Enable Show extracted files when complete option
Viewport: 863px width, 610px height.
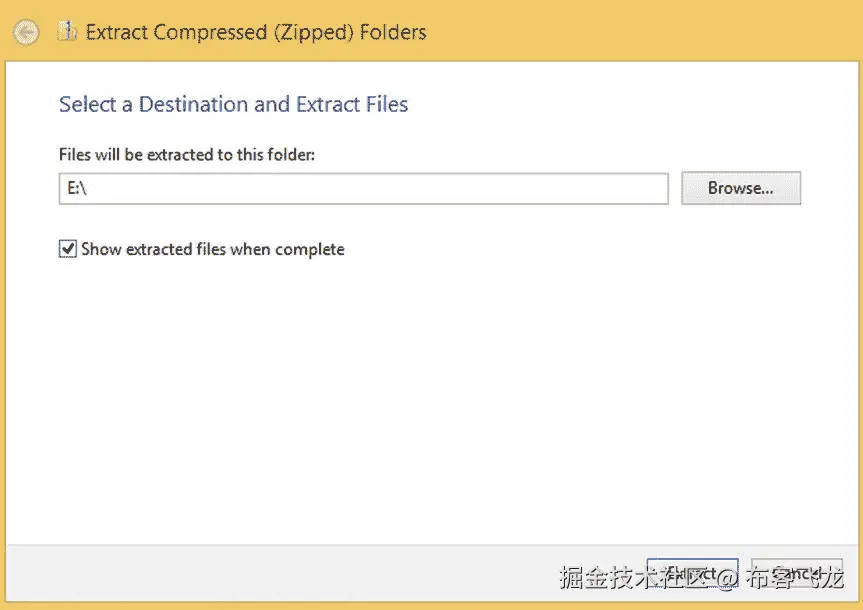click(67, 248)
